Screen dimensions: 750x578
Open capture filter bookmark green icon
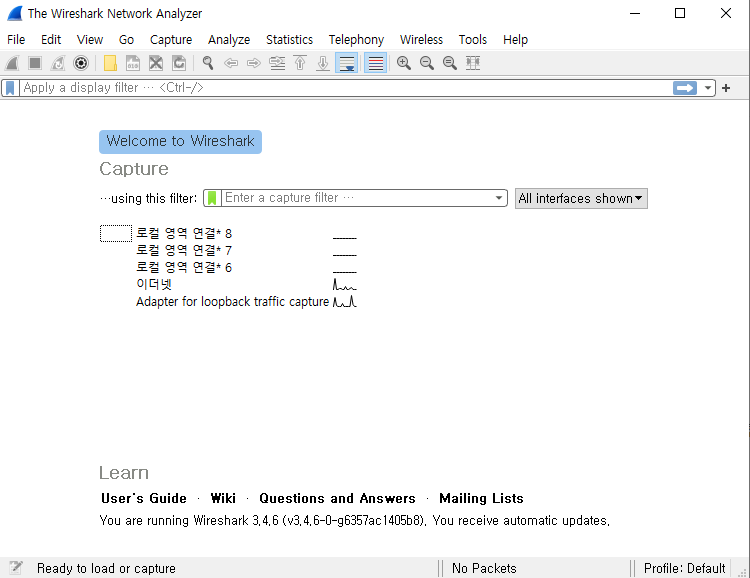[x=212, y=198]
